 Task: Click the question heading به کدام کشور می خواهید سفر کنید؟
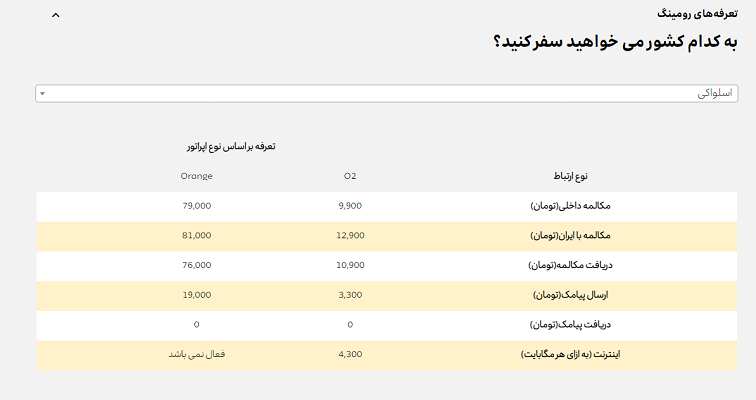tap(615, 41)
